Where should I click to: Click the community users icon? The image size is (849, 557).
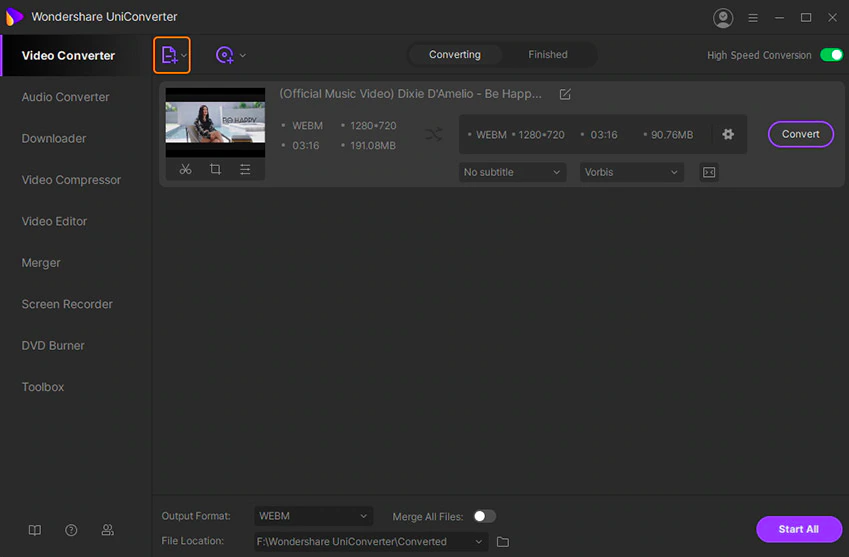point(108,530)
